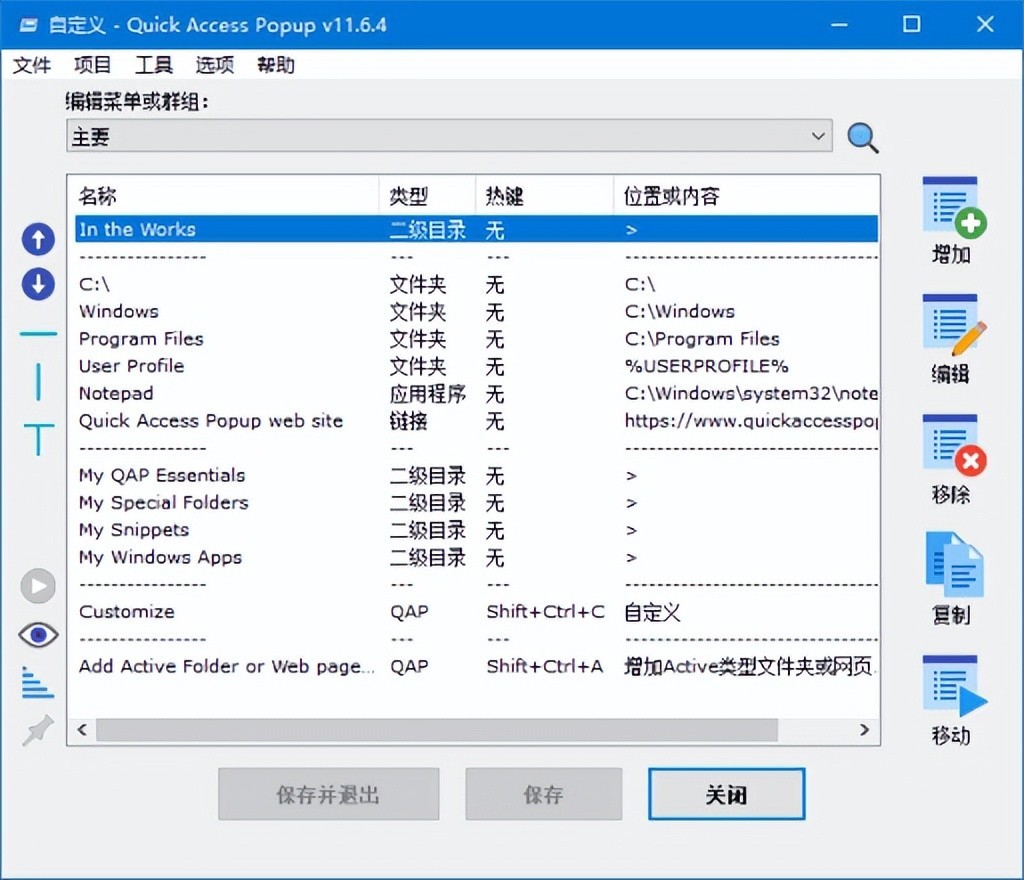Minimize the Quick Access Popup window

[x=839, y=25]
